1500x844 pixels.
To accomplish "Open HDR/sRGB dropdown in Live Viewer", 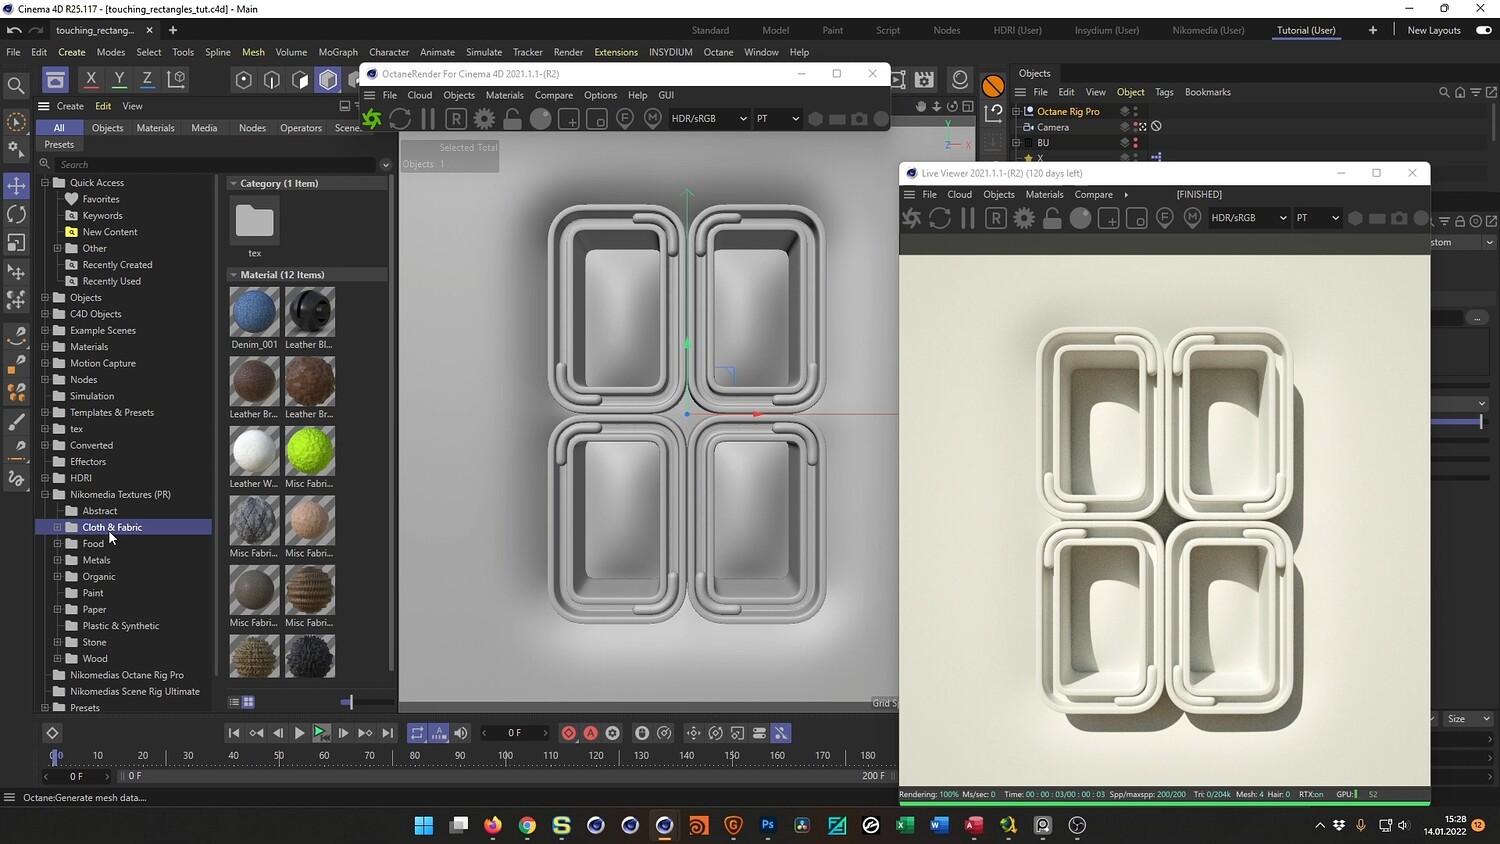I will 1248,218.
